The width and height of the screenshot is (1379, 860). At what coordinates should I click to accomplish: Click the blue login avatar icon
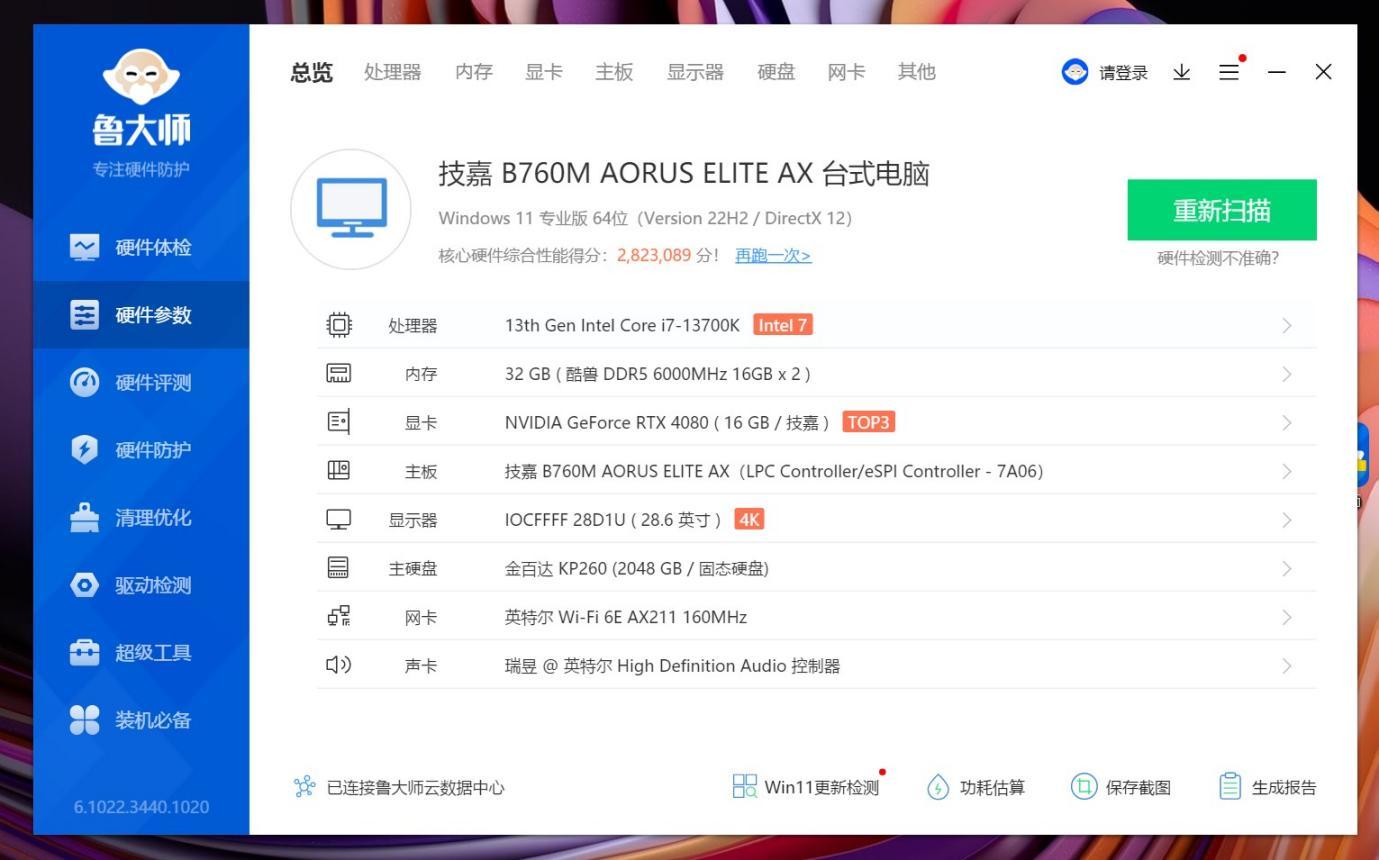pos(1075,72)
